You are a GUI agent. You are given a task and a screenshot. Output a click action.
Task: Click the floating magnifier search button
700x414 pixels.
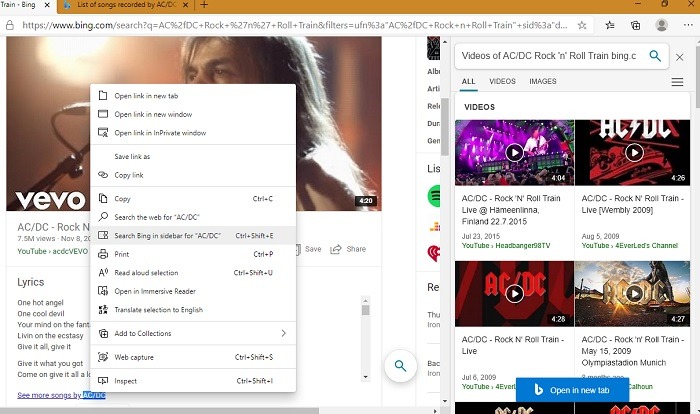pos(400,366)
